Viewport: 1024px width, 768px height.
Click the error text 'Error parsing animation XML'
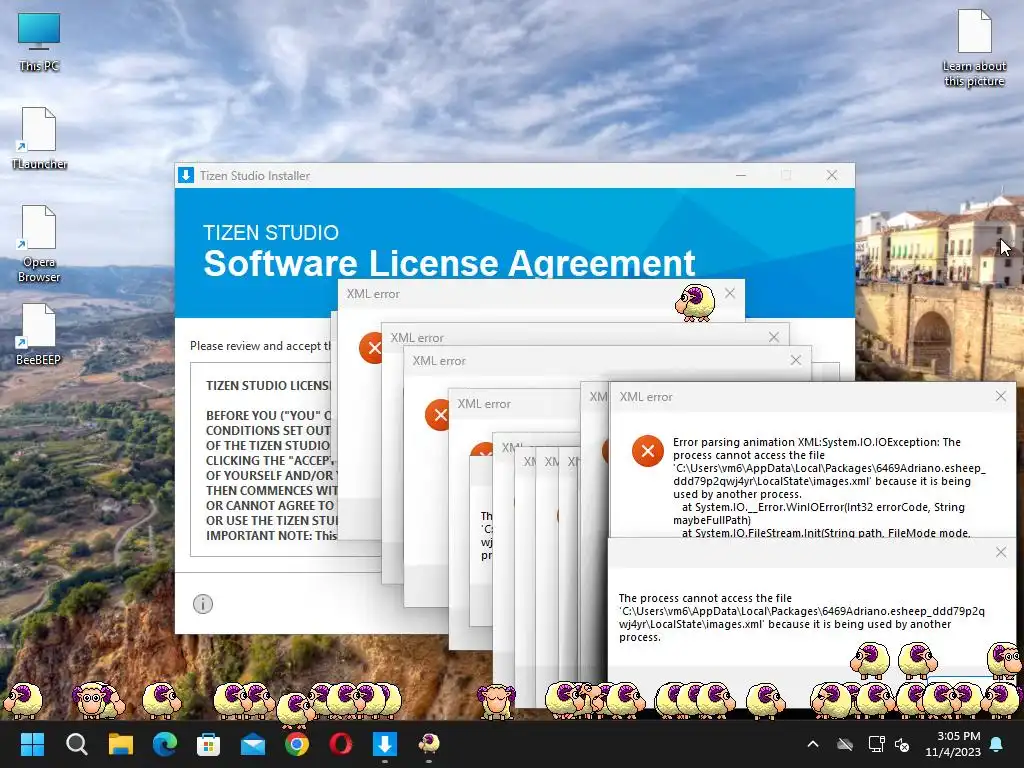(734, 442)
